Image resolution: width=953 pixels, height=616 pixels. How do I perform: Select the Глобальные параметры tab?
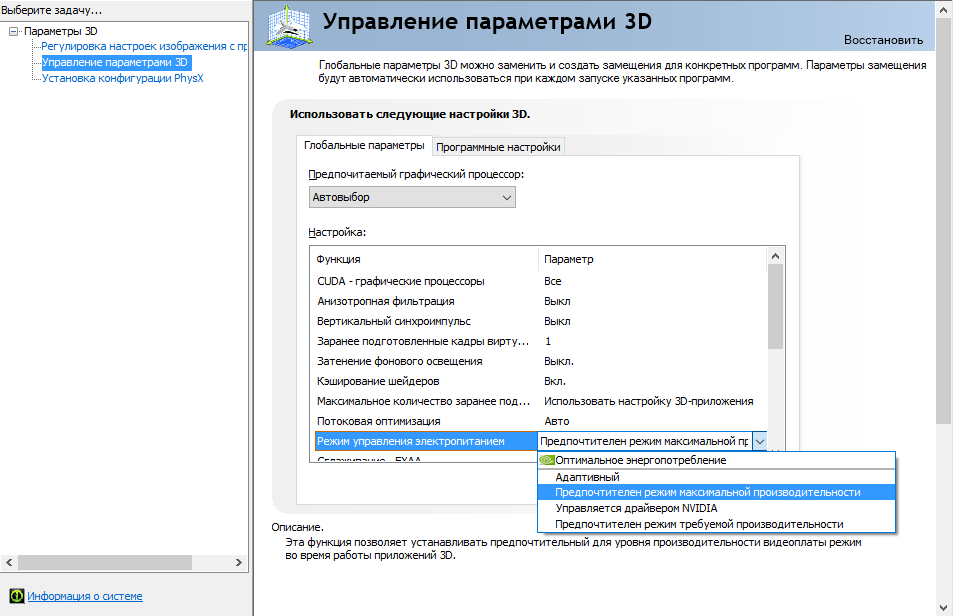(x=364, y=146)
